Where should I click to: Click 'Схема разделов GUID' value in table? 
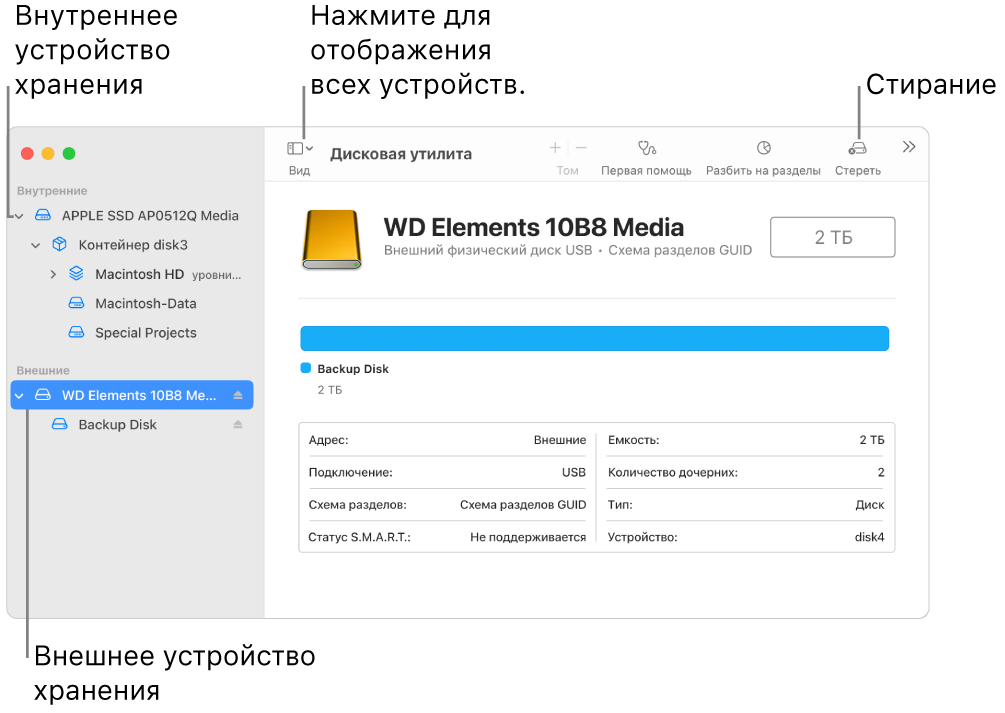[523, 505]
